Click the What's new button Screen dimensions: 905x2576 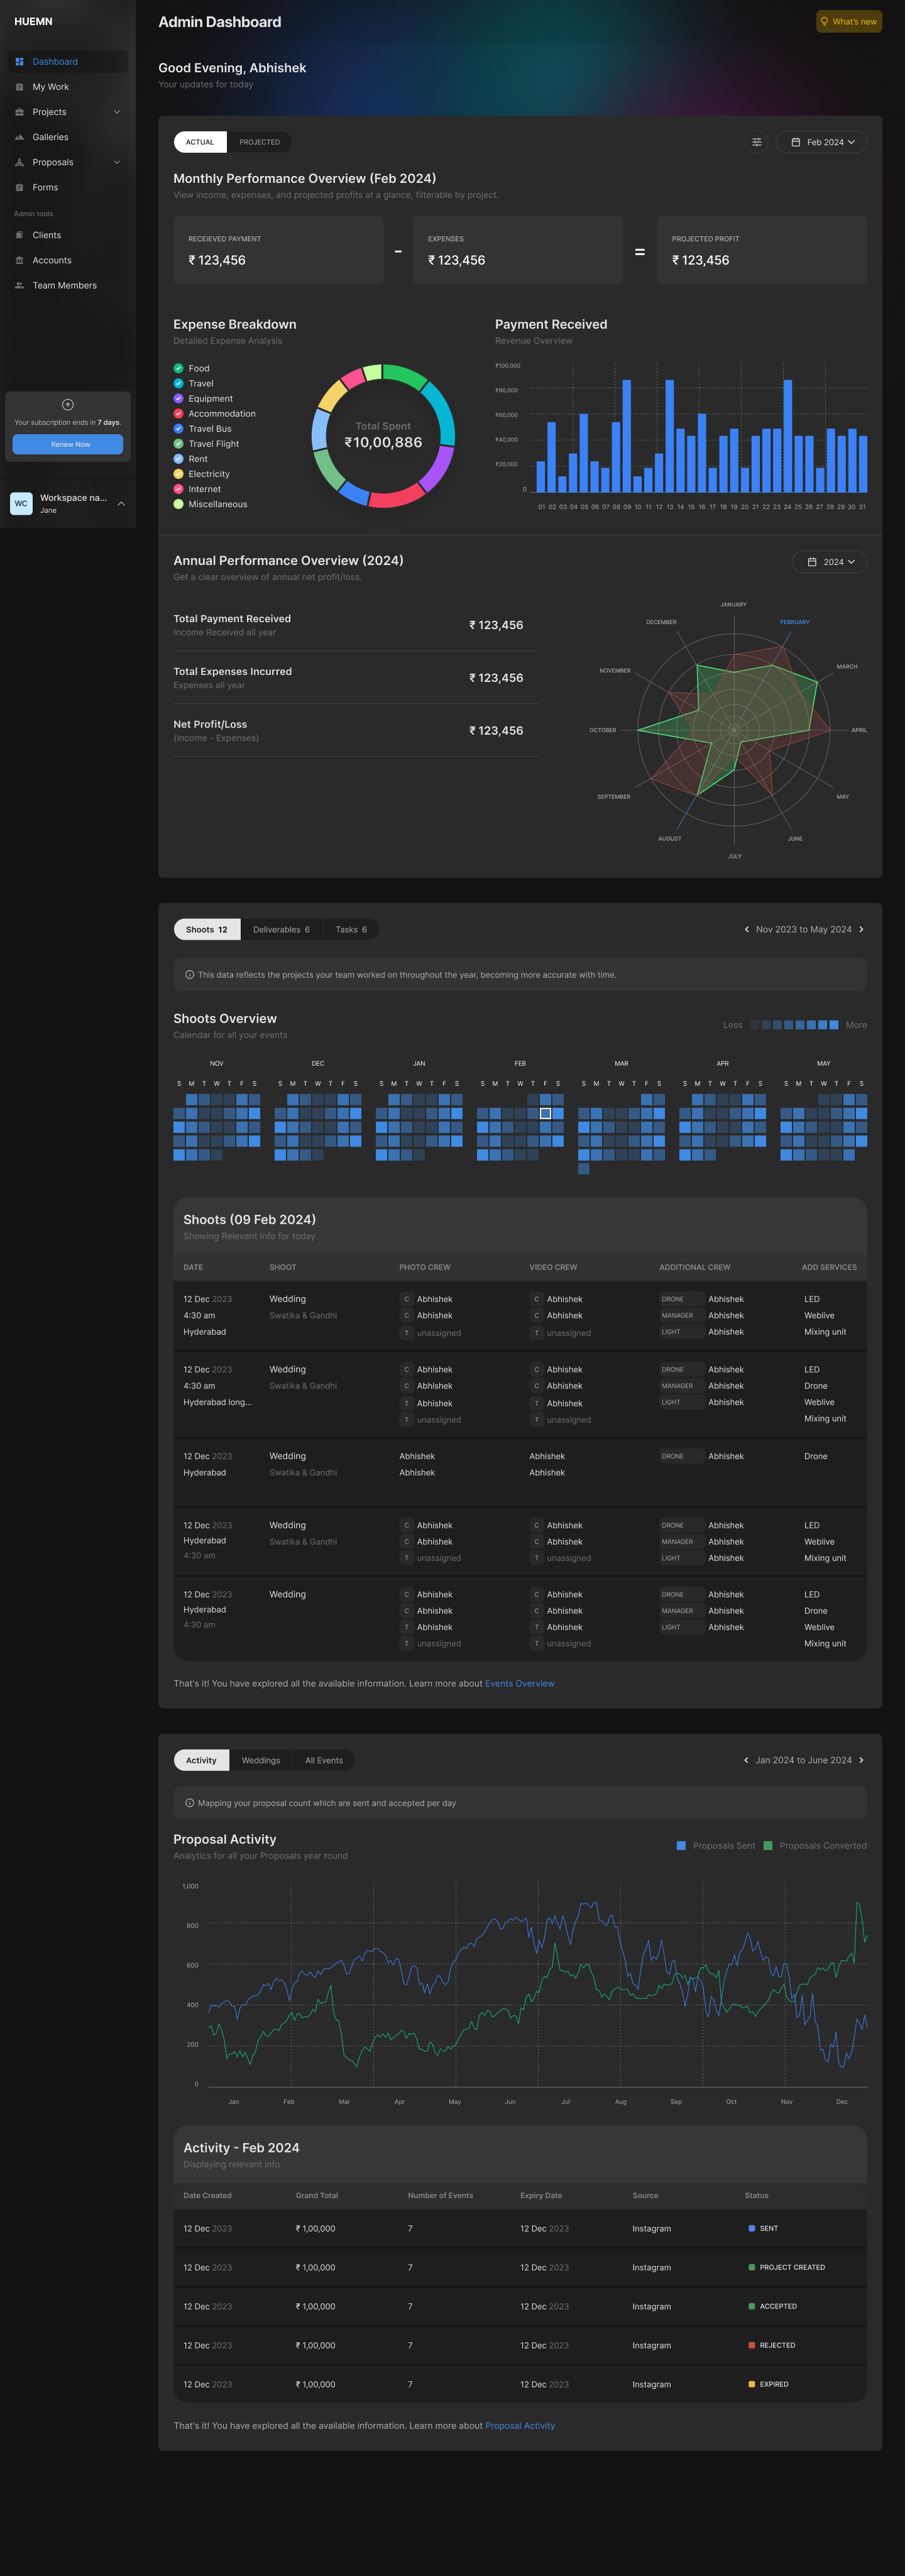pyautogui.click(x=848, y=21)
